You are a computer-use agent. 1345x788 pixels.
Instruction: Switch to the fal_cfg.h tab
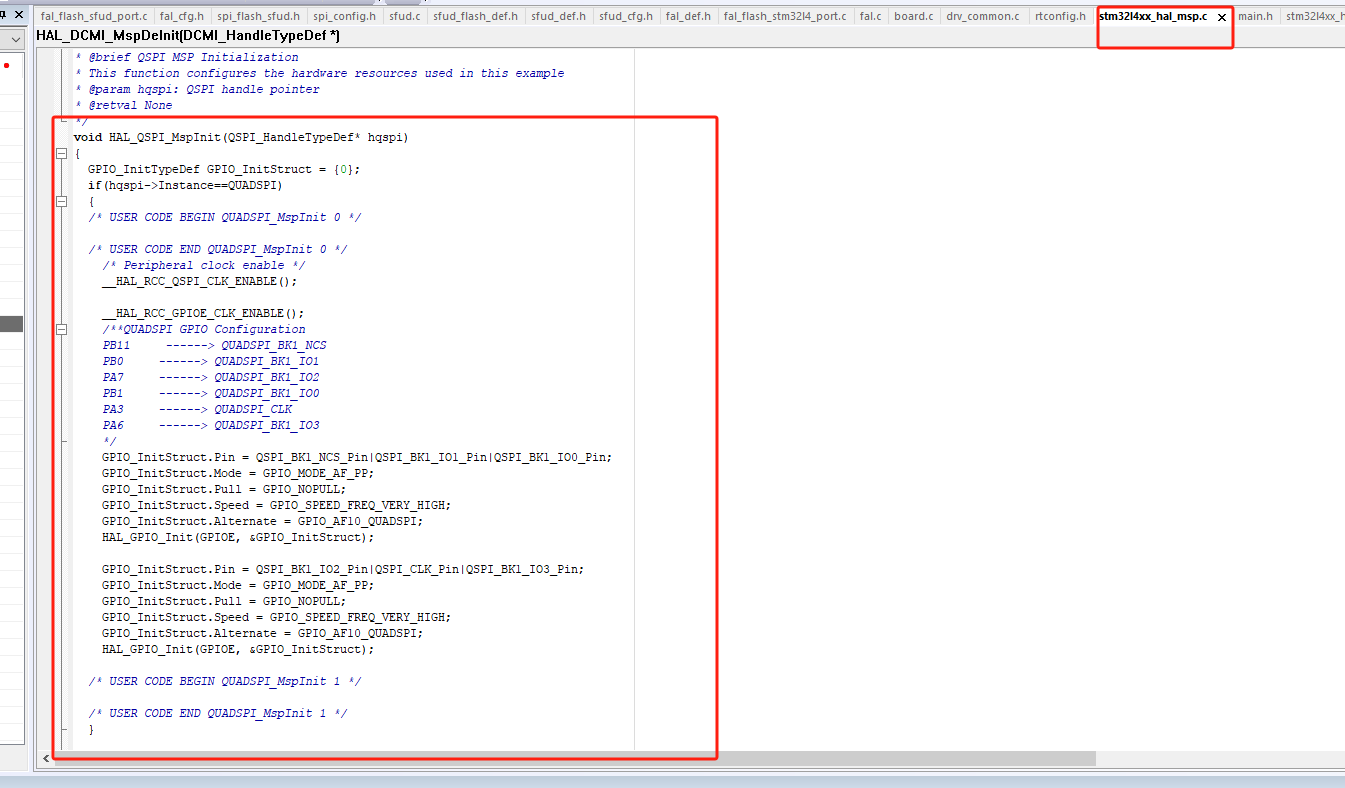point(182,16)
